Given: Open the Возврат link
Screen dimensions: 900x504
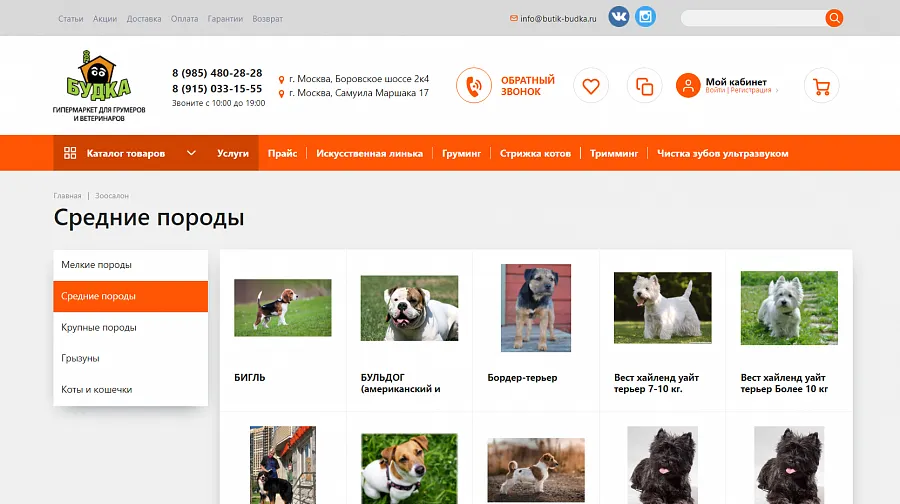Looking at the screenshot, I should coord(267,19).
